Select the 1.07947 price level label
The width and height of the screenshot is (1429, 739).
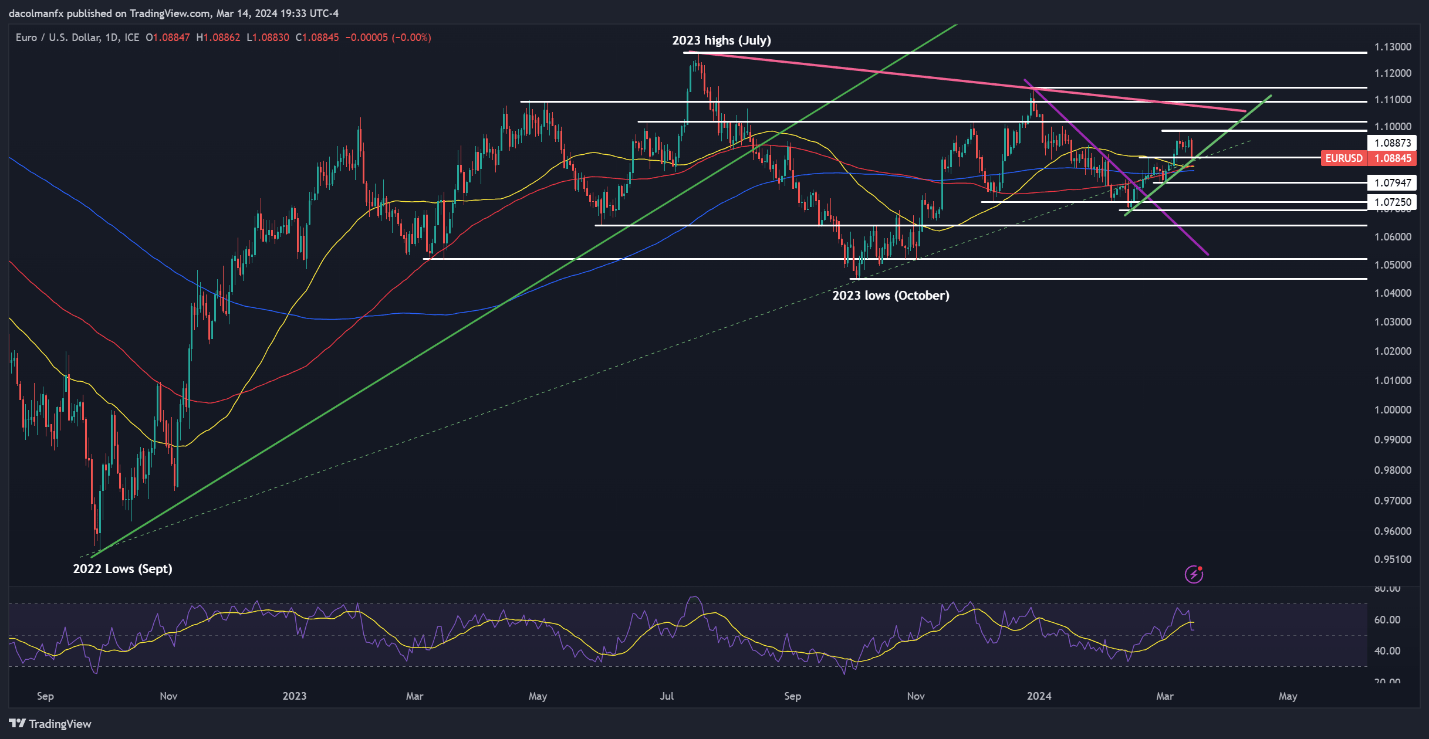coord(1391,183)
